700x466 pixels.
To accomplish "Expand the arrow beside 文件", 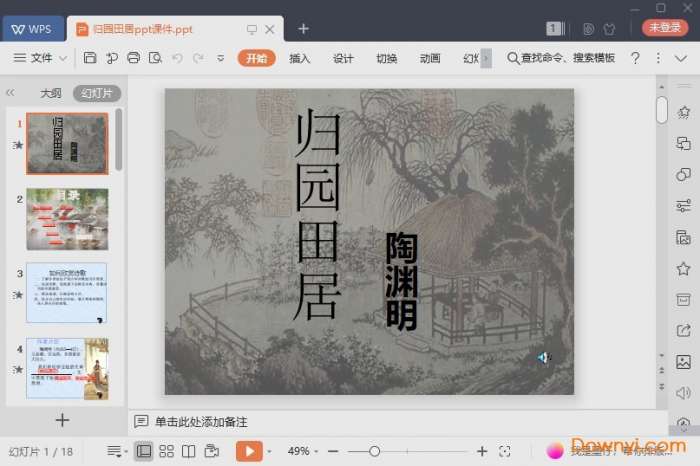I will [63, 58].
